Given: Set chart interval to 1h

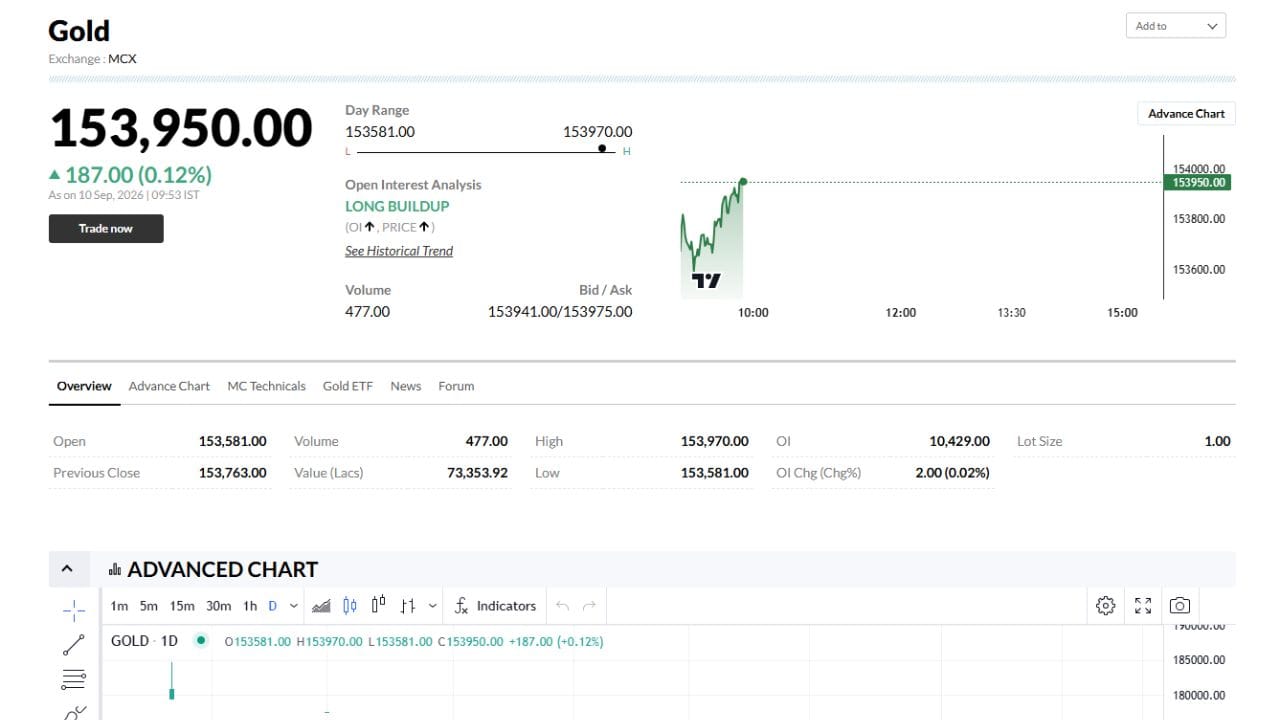Looking at the screenshot, I should [x=250, y=606].
